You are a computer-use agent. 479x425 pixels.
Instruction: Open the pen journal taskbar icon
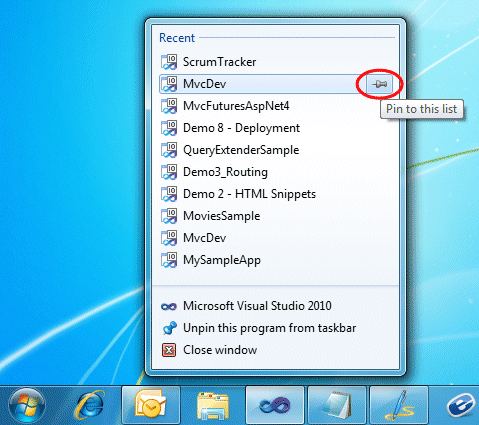pos(399,405)
